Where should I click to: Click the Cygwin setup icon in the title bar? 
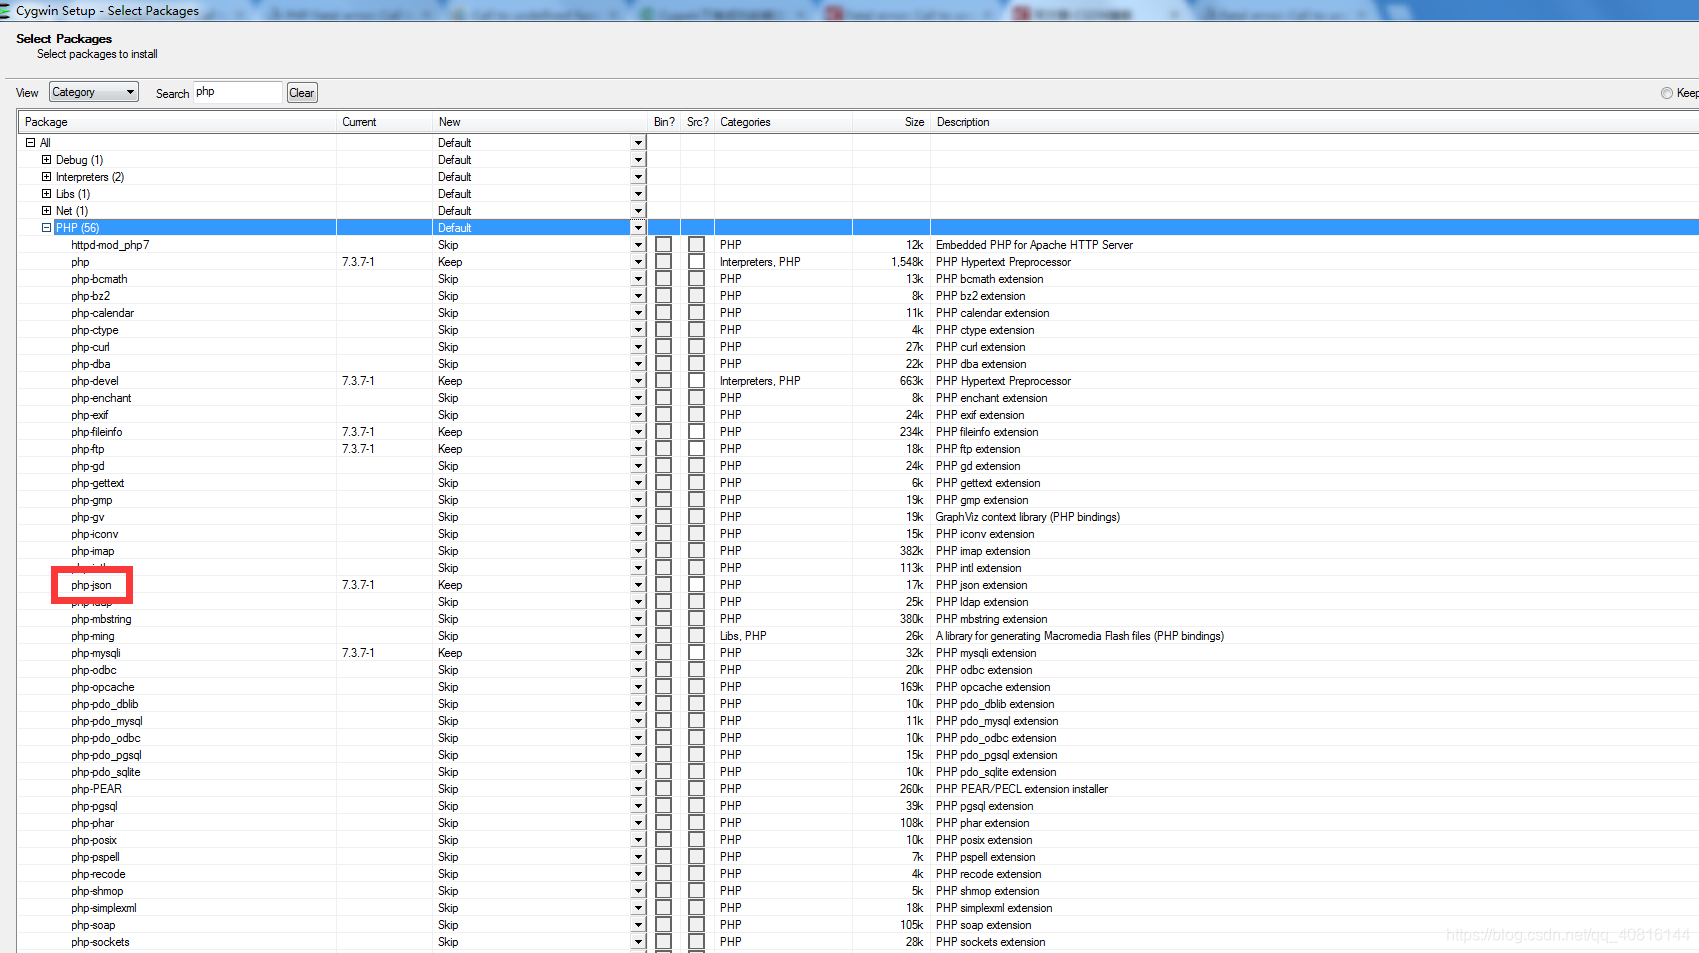7,11
